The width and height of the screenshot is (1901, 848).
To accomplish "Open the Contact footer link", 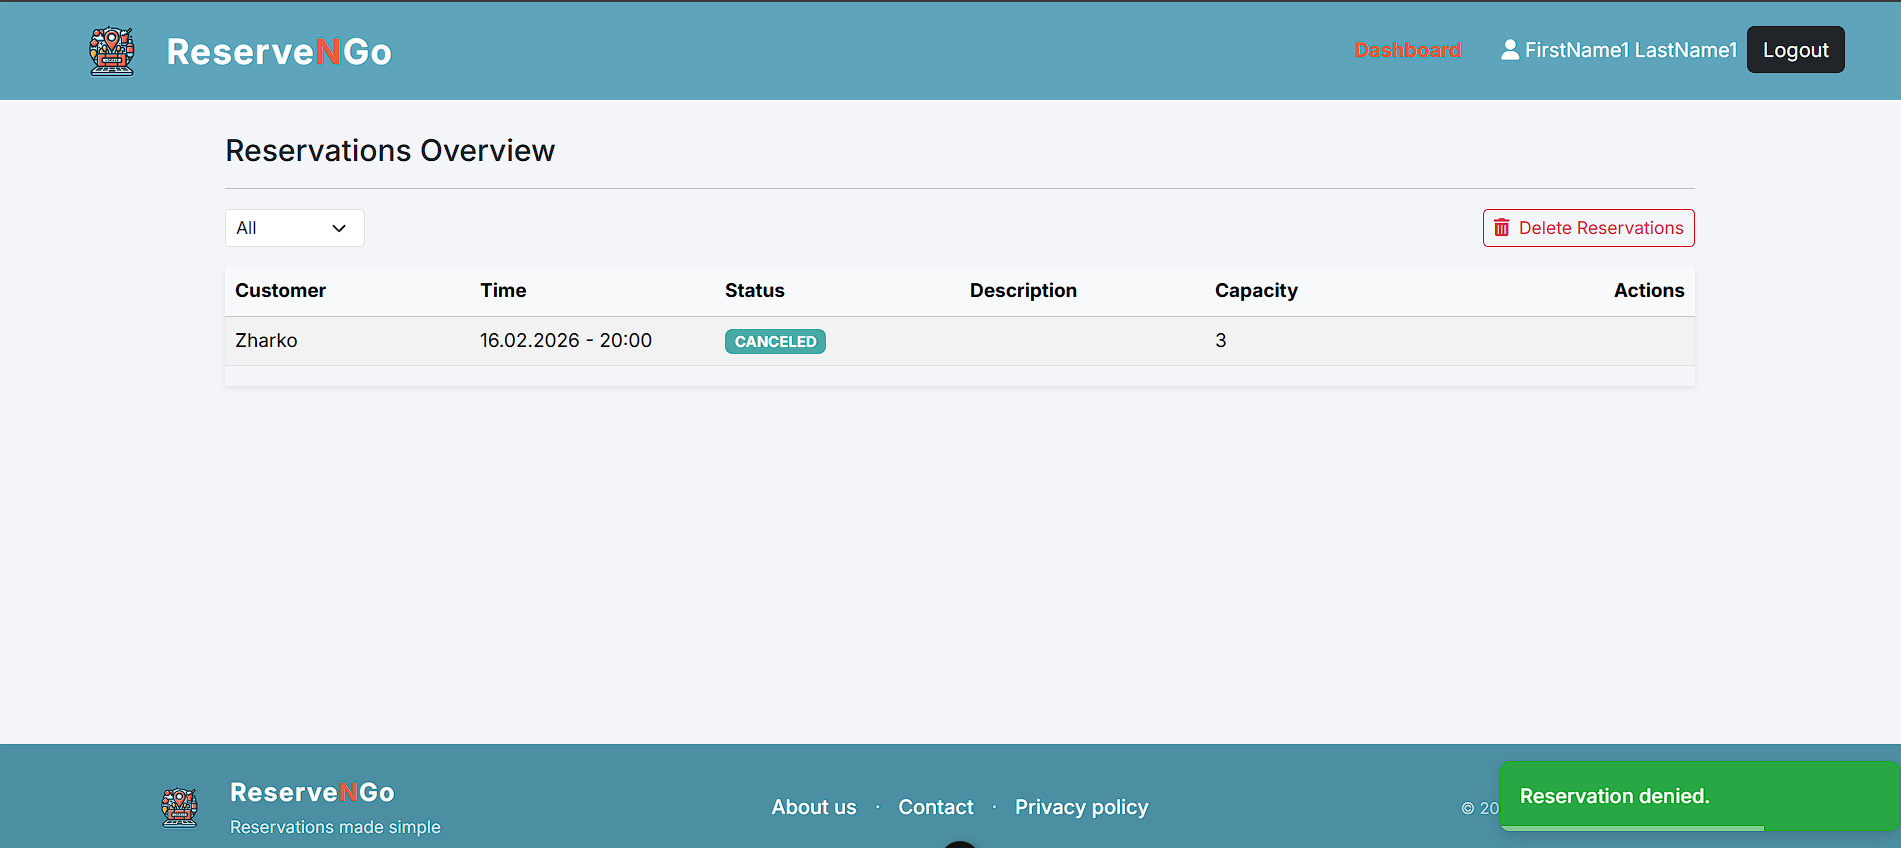I will pos(935,807).
